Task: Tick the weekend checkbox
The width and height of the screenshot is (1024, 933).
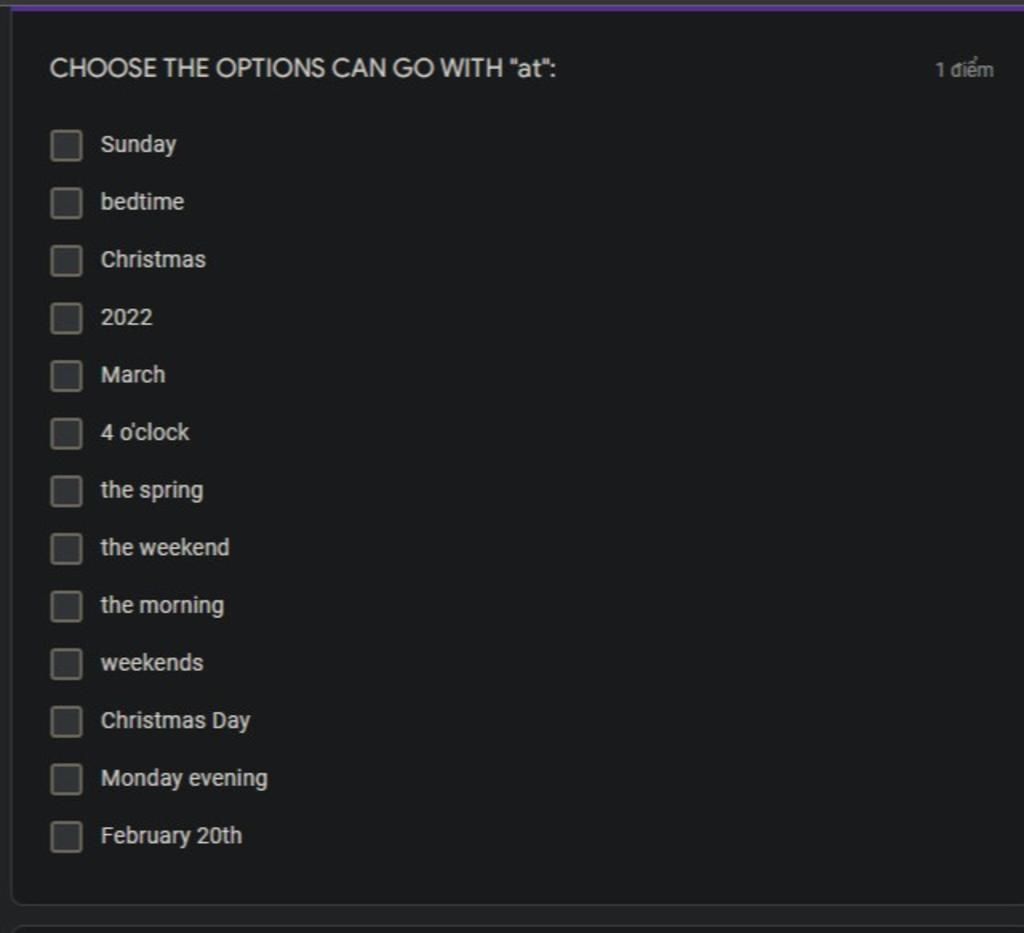Action: pos(66,548)
